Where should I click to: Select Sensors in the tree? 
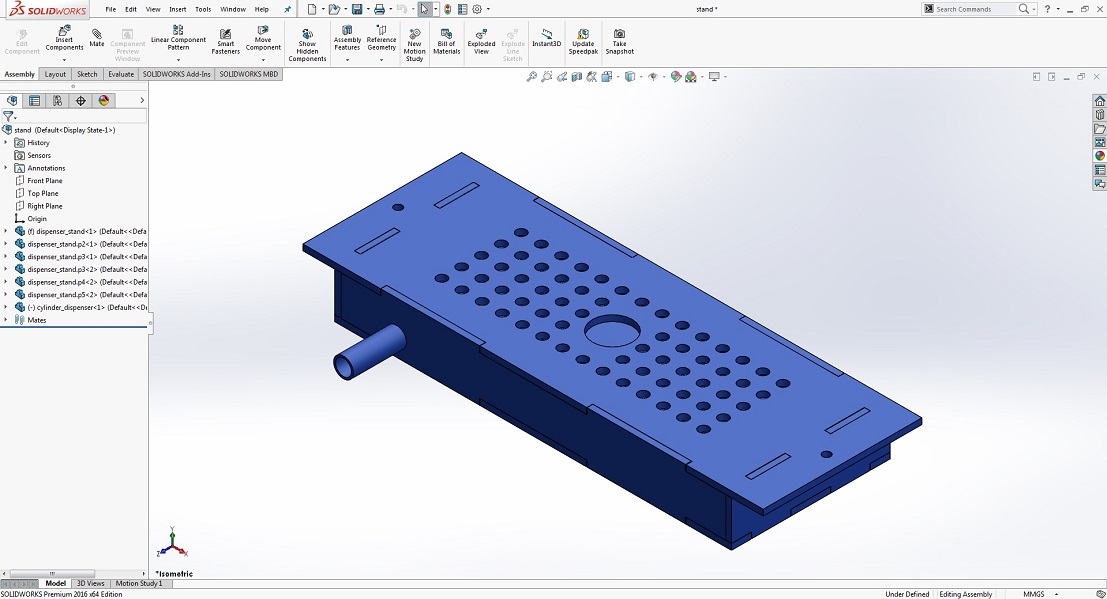39,155
